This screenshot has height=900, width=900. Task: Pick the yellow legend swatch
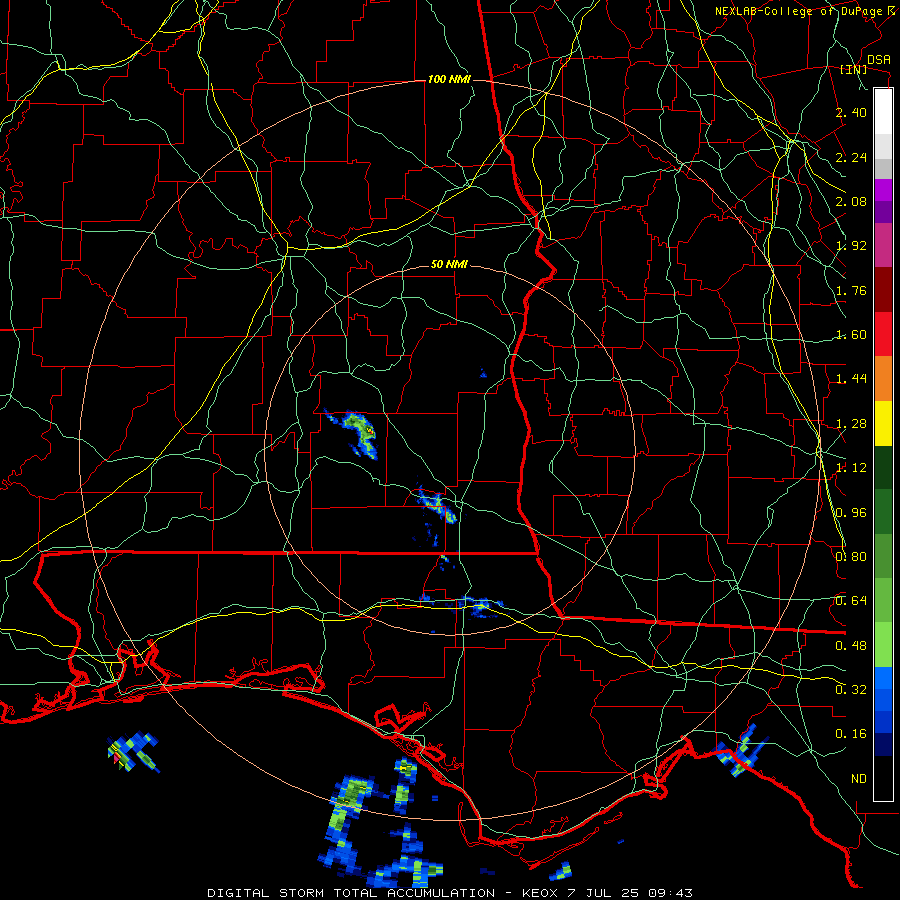[x=883, y=423]
